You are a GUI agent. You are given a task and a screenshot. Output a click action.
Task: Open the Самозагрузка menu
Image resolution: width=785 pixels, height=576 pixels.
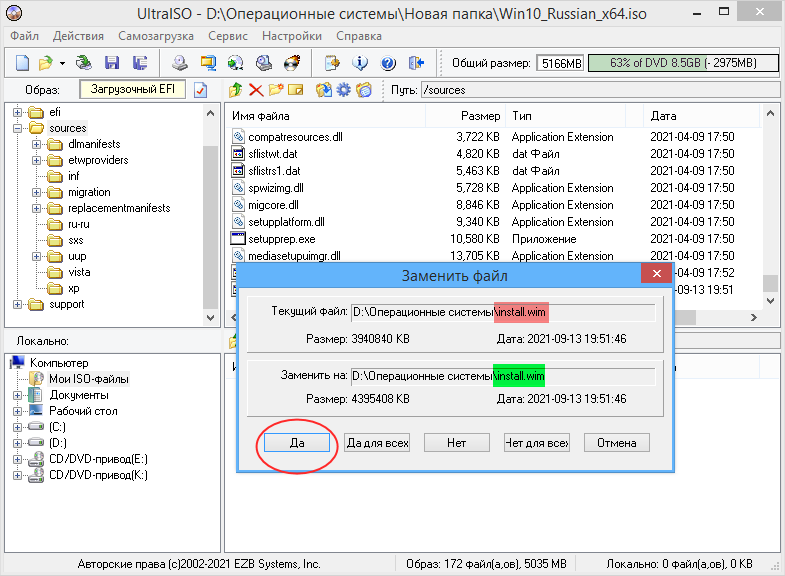tap(156, 36)
